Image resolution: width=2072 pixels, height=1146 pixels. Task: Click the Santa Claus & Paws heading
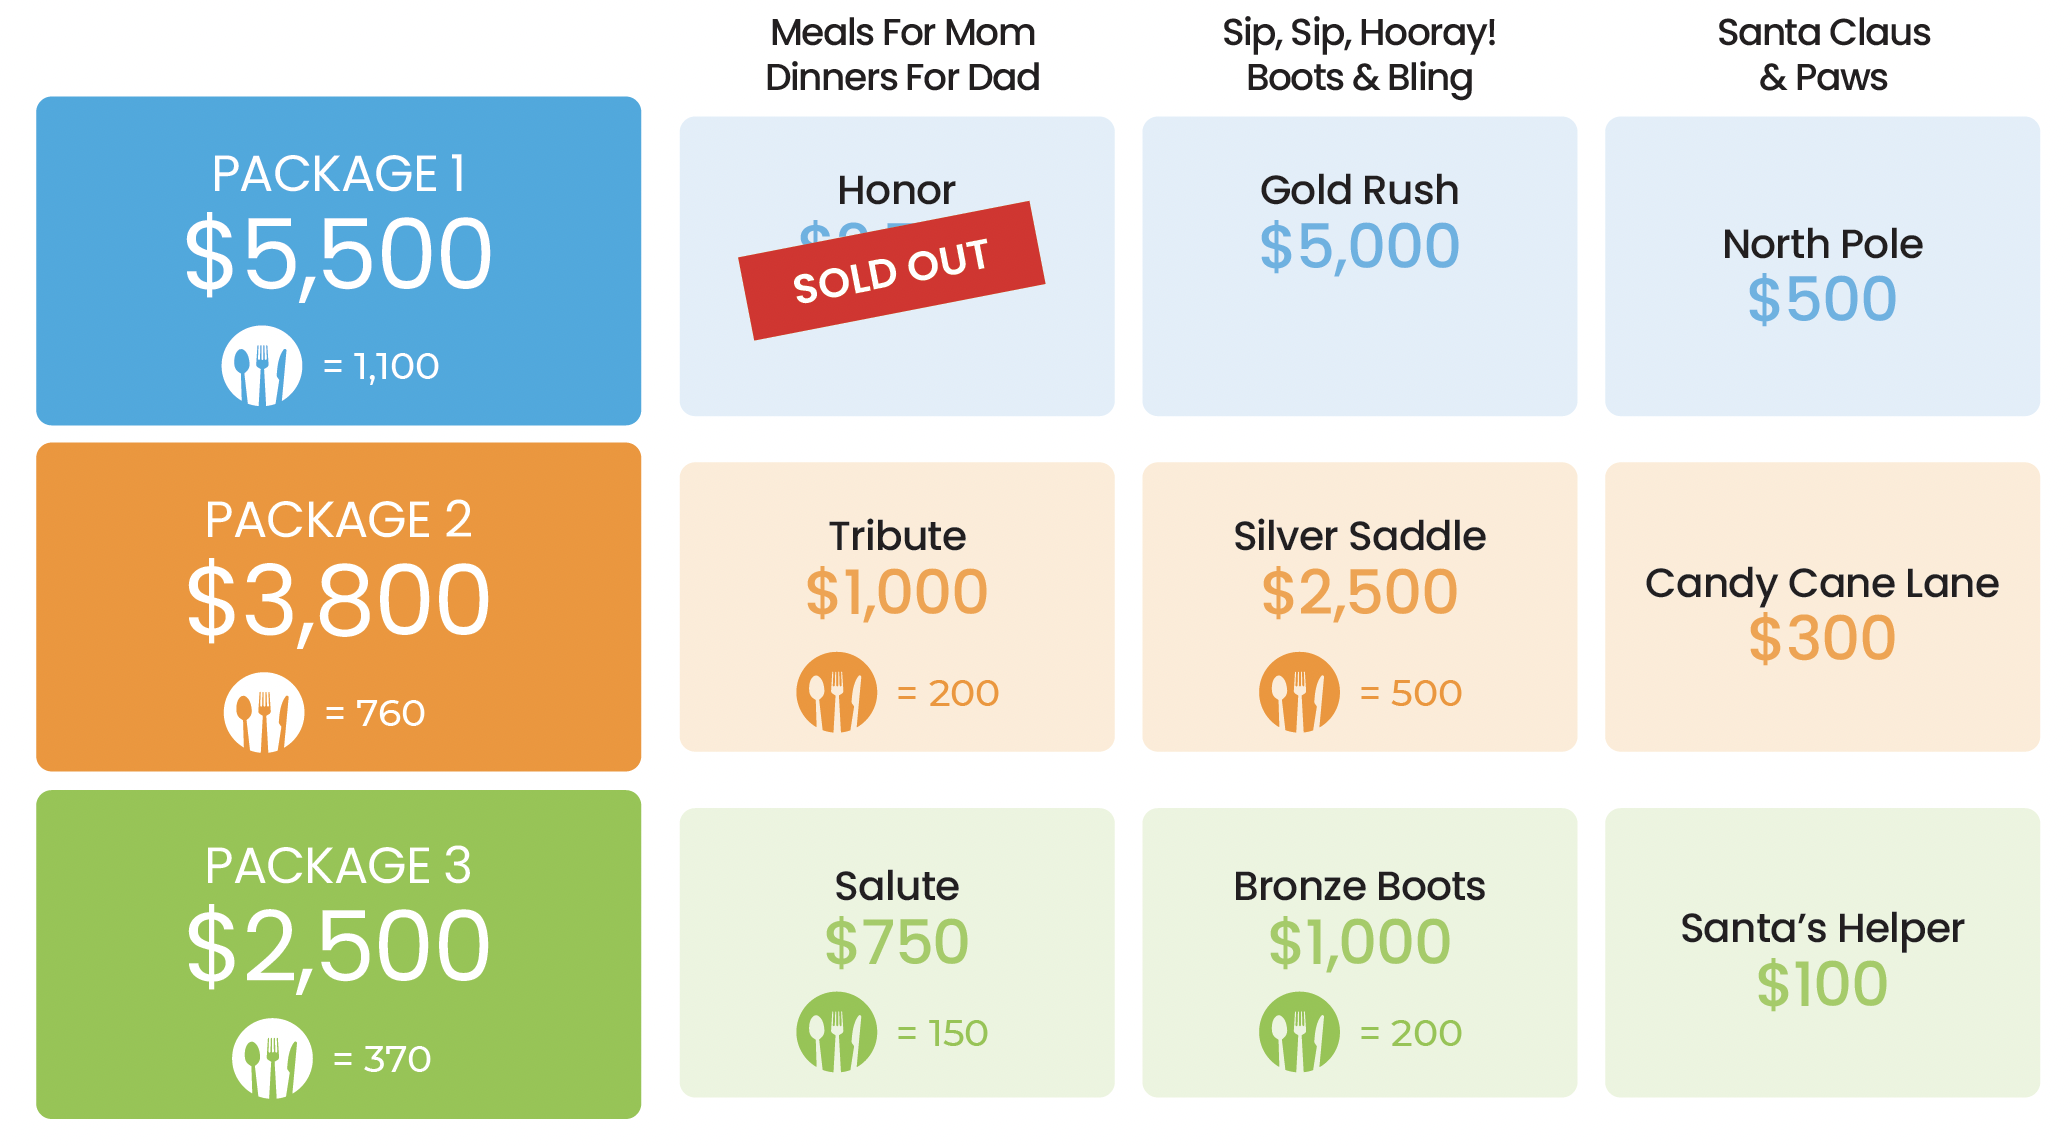(1823, 55)
